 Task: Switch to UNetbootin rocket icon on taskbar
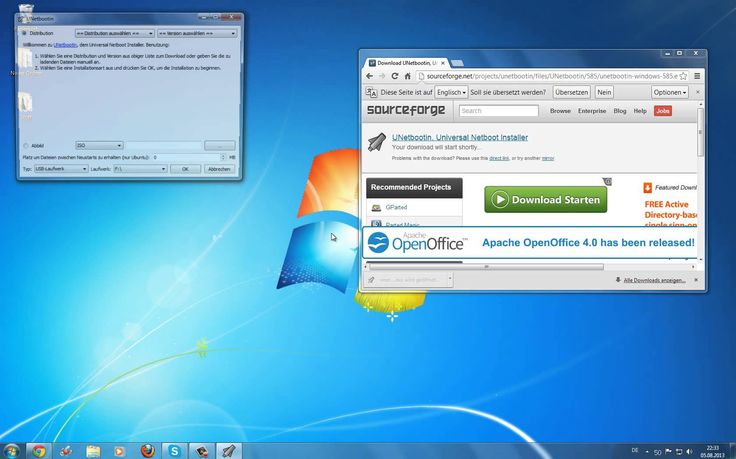[229, 451]
